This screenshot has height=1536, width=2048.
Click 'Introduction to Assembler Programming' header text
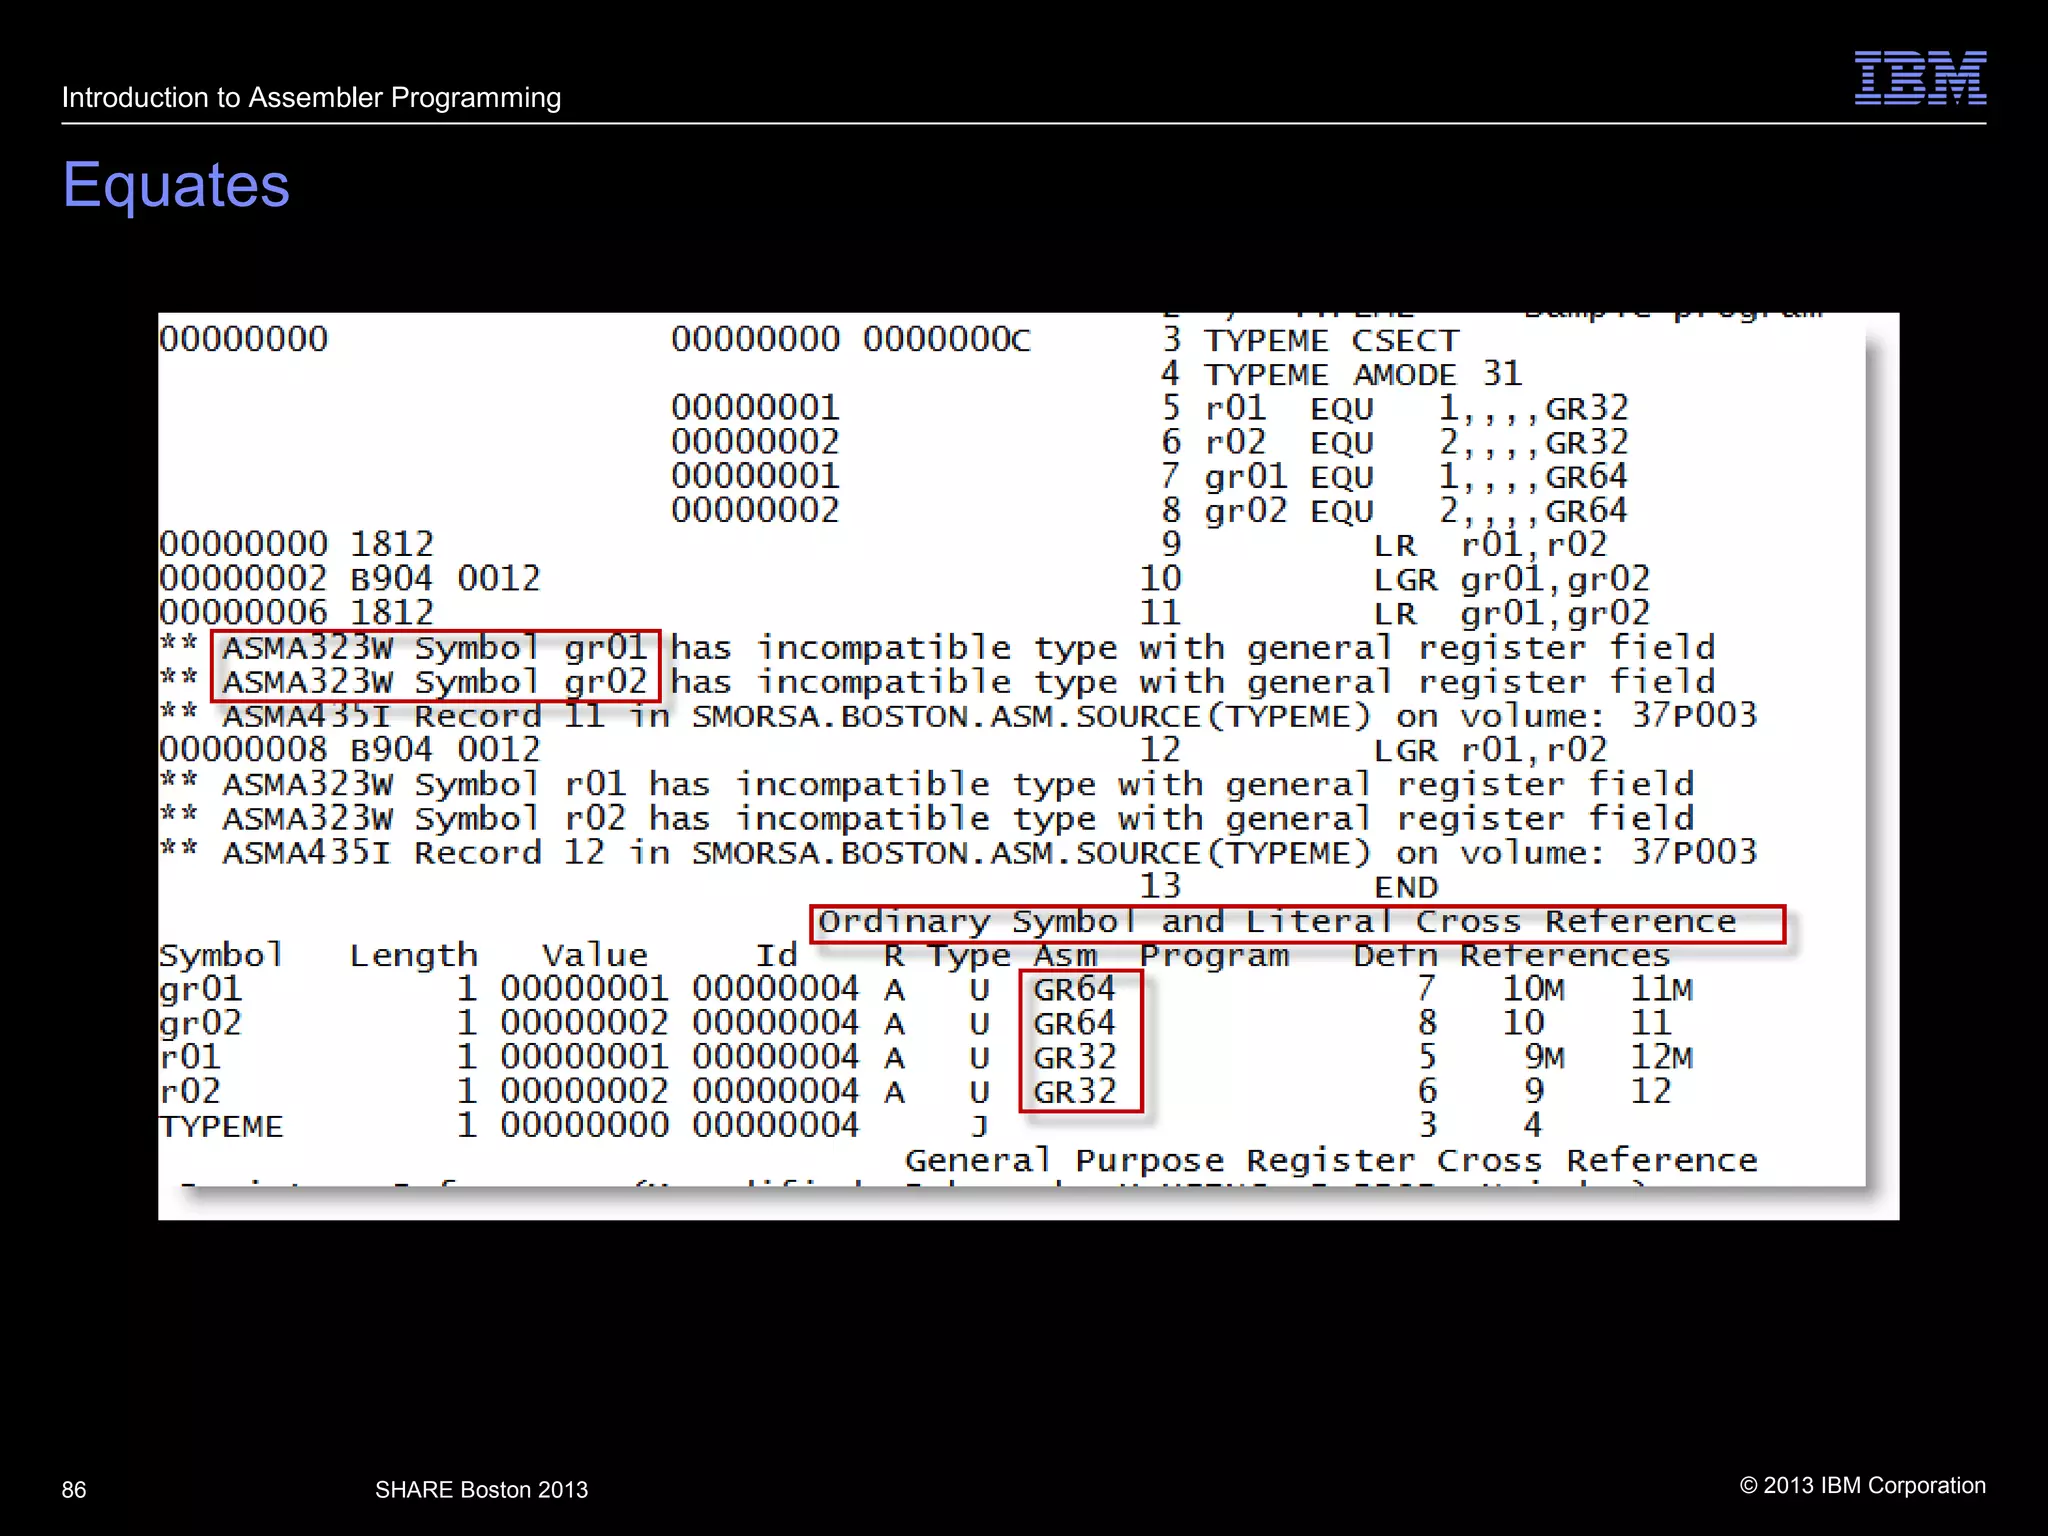(311, 98)
